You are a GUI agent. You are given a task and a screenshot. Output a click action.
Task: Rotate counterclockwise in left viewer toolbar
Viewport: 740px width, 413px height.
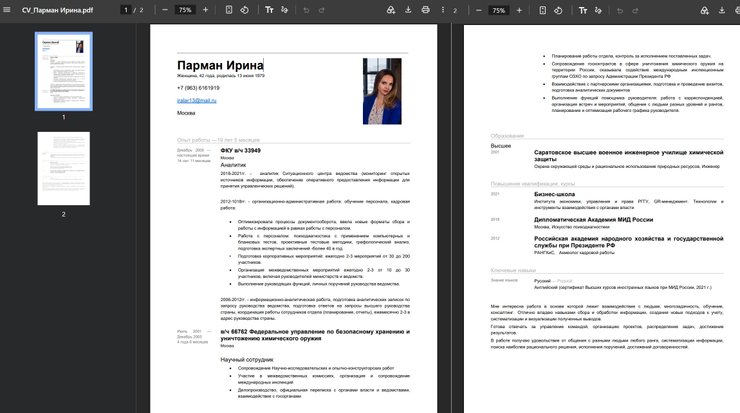pyautogui.click(x=244, y=10)
